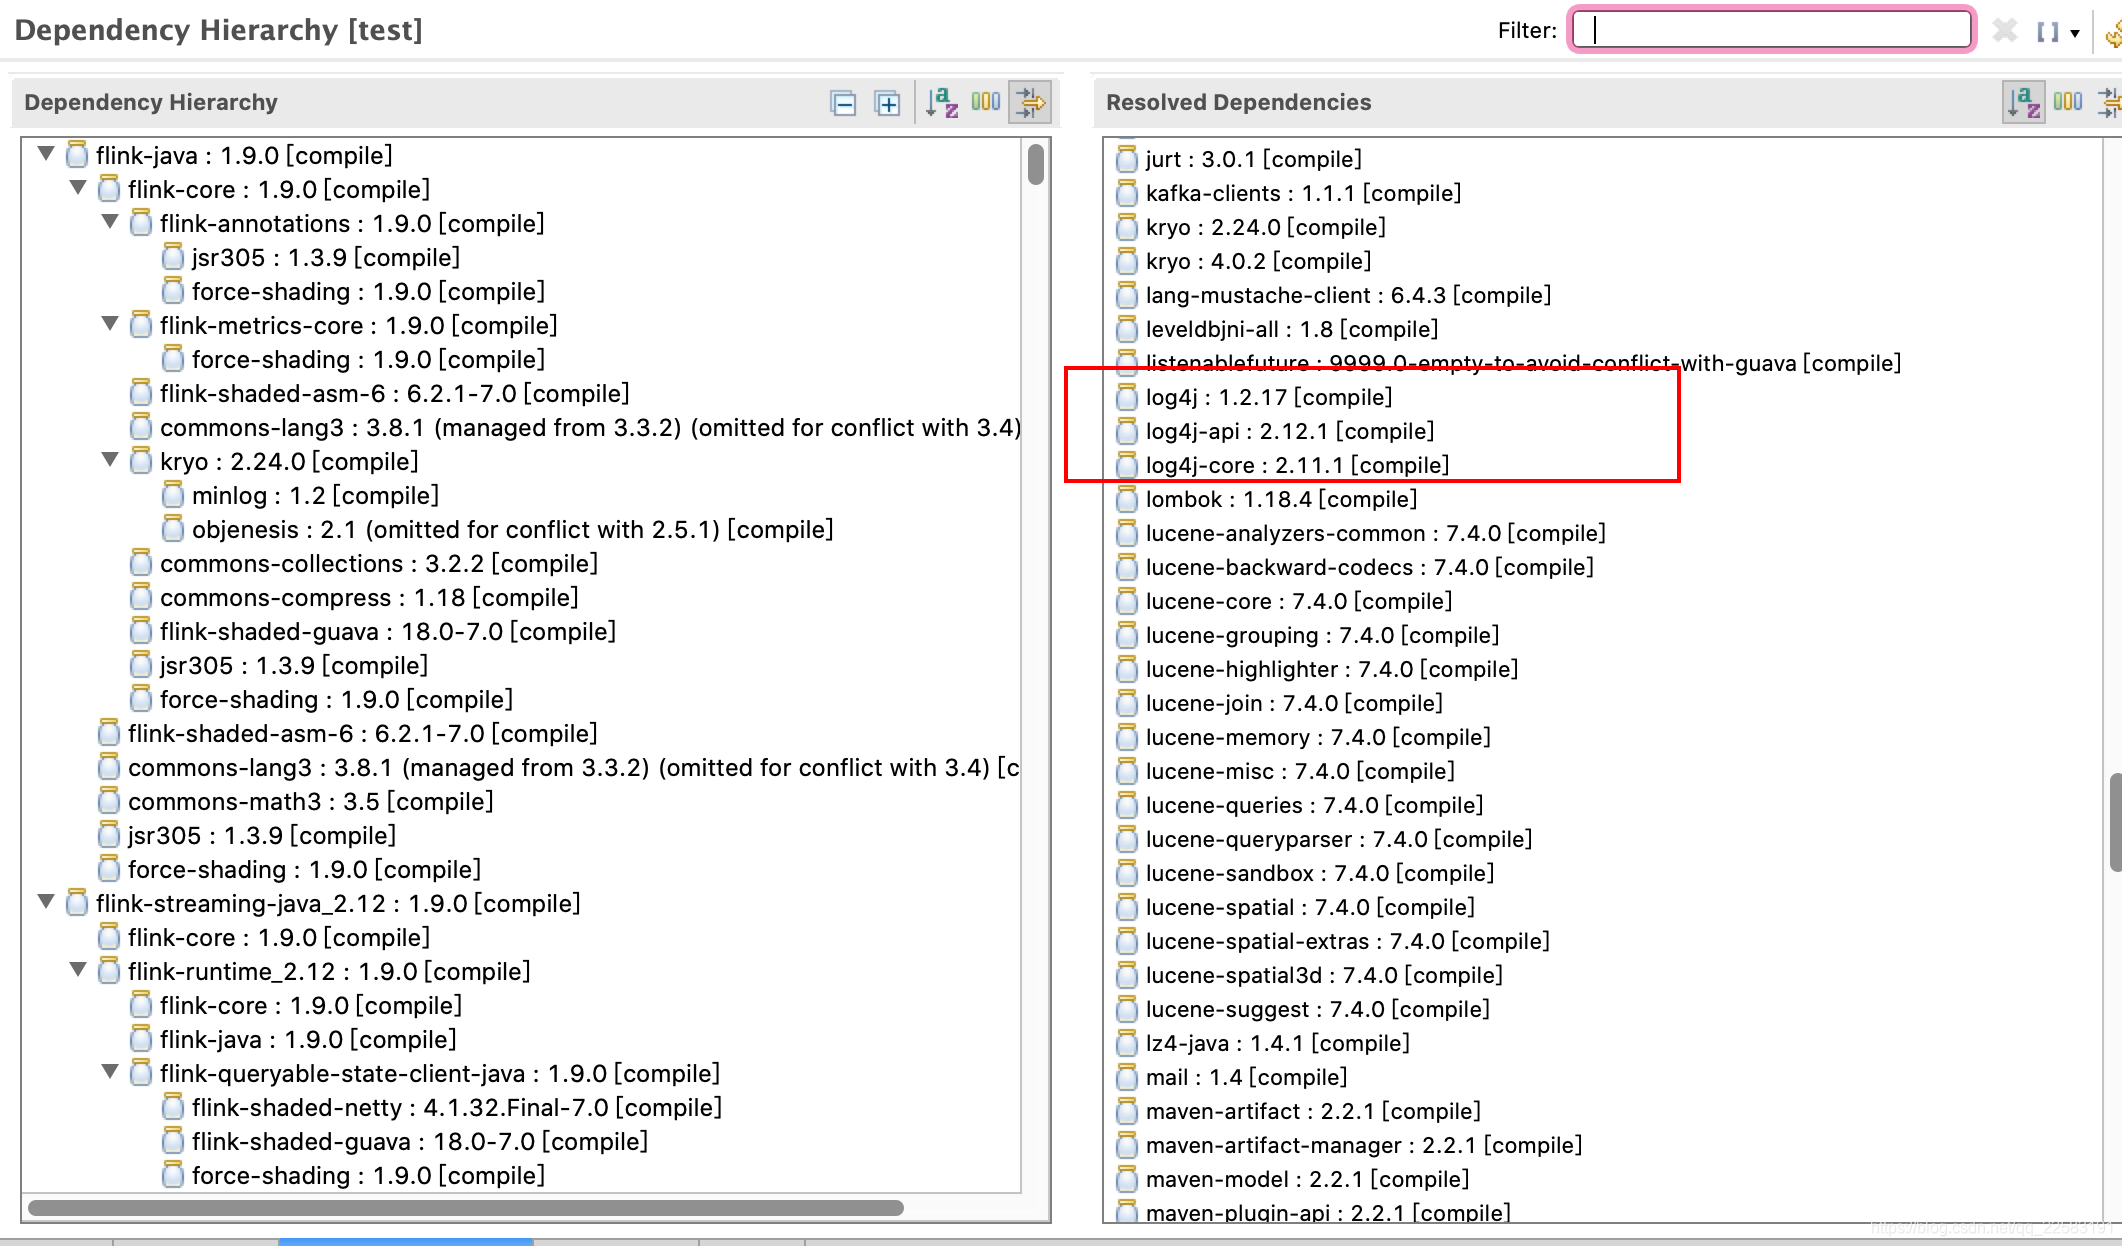The height and width of the screenshot is (1246, 2122).
Task: Click the Filter input field
Action: coord(1771,30)
